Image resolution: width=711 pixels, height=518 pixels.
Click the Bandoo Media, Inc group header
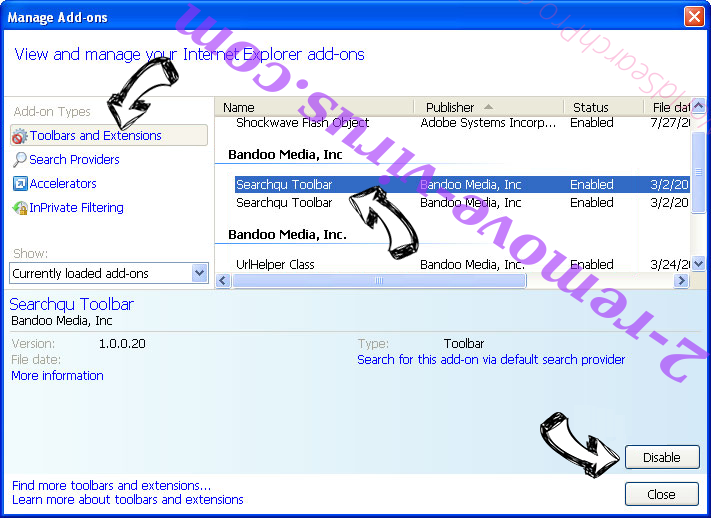tap(285, 155)
